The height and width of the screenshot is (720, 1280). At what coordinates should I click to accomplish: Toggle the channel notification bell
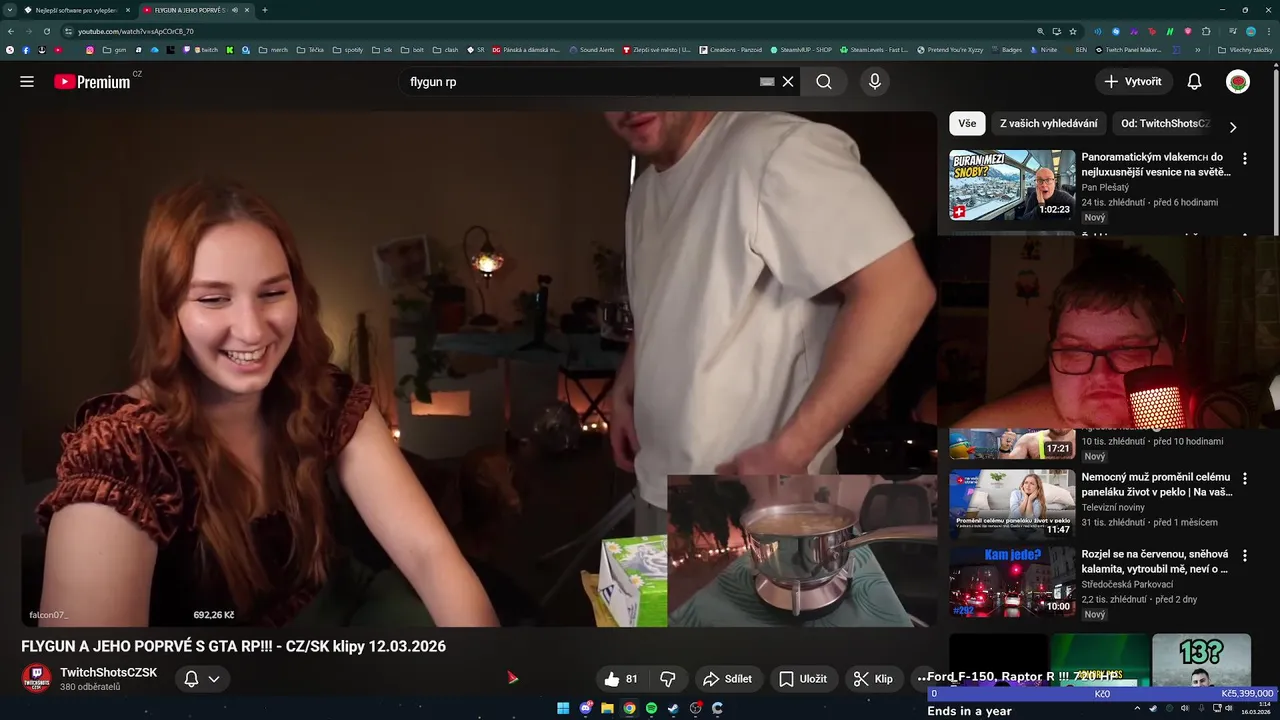click(191, 679)
